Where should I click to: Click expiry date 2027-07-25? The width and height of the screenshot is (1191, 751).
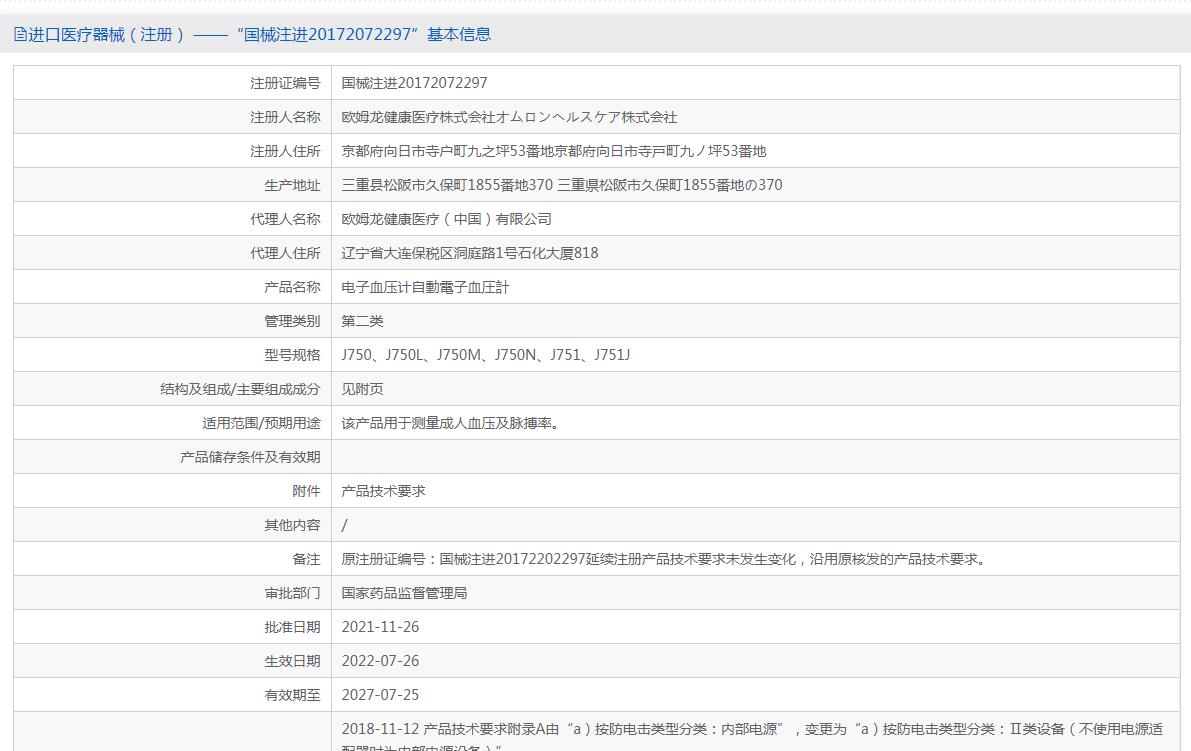click(380, 695)
